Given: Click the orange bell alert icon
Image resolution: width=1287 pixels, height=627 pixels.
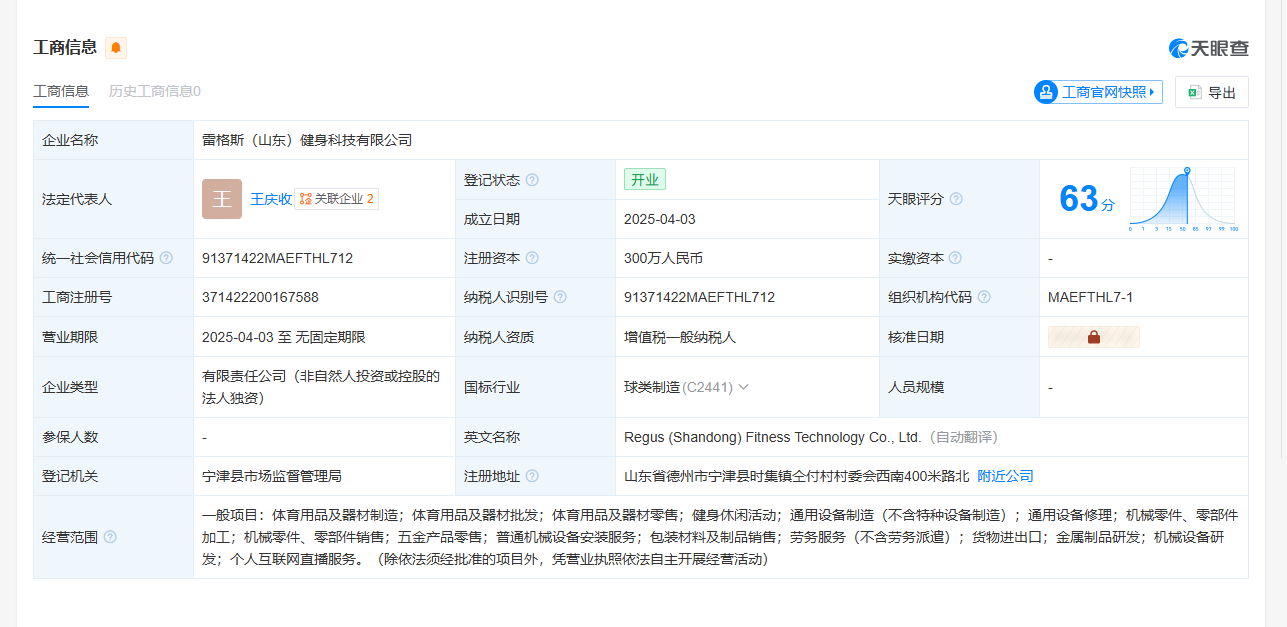Looking at the screenshot, I should 116,48.
